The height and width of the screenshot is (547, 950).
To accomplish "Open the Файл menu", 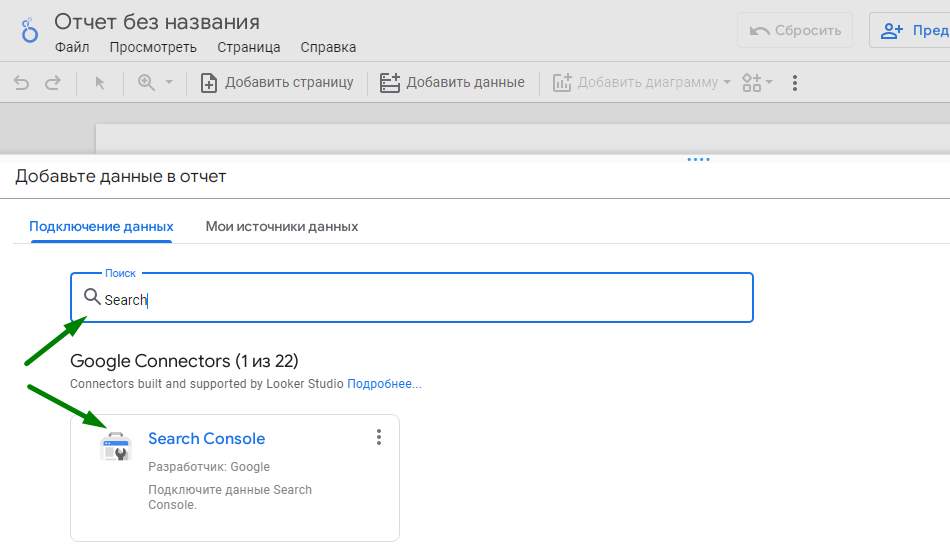I will tap(72, 47).
